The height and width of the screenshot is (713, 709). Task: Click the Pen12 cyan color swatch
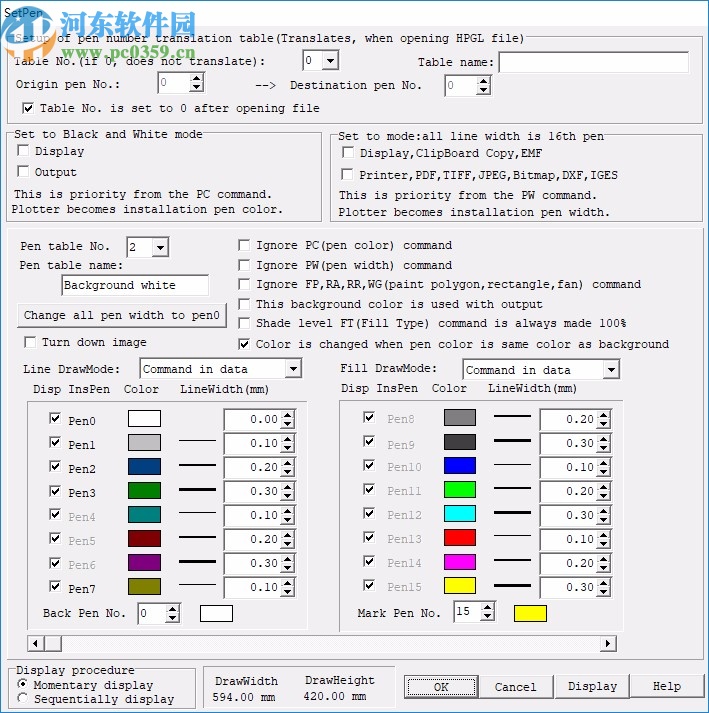[460, 513]
